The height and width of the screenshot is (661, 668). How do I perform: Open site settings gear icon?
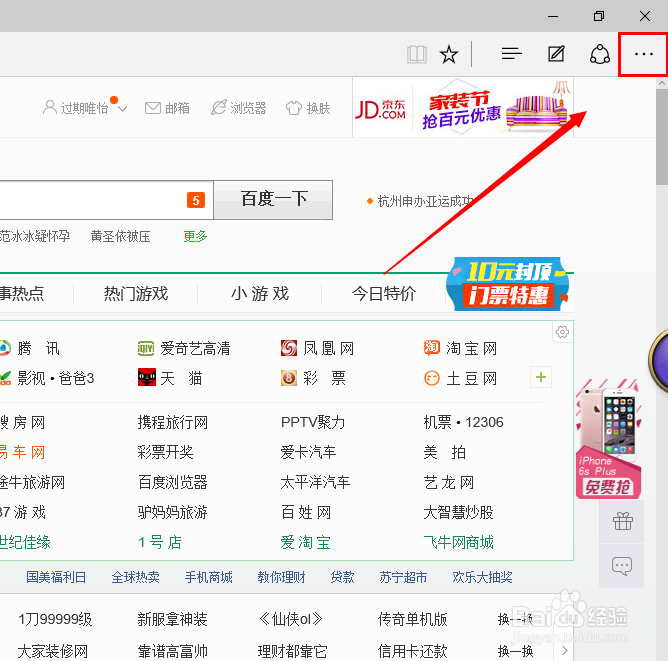pyautogui.click(x=562, y=332)
